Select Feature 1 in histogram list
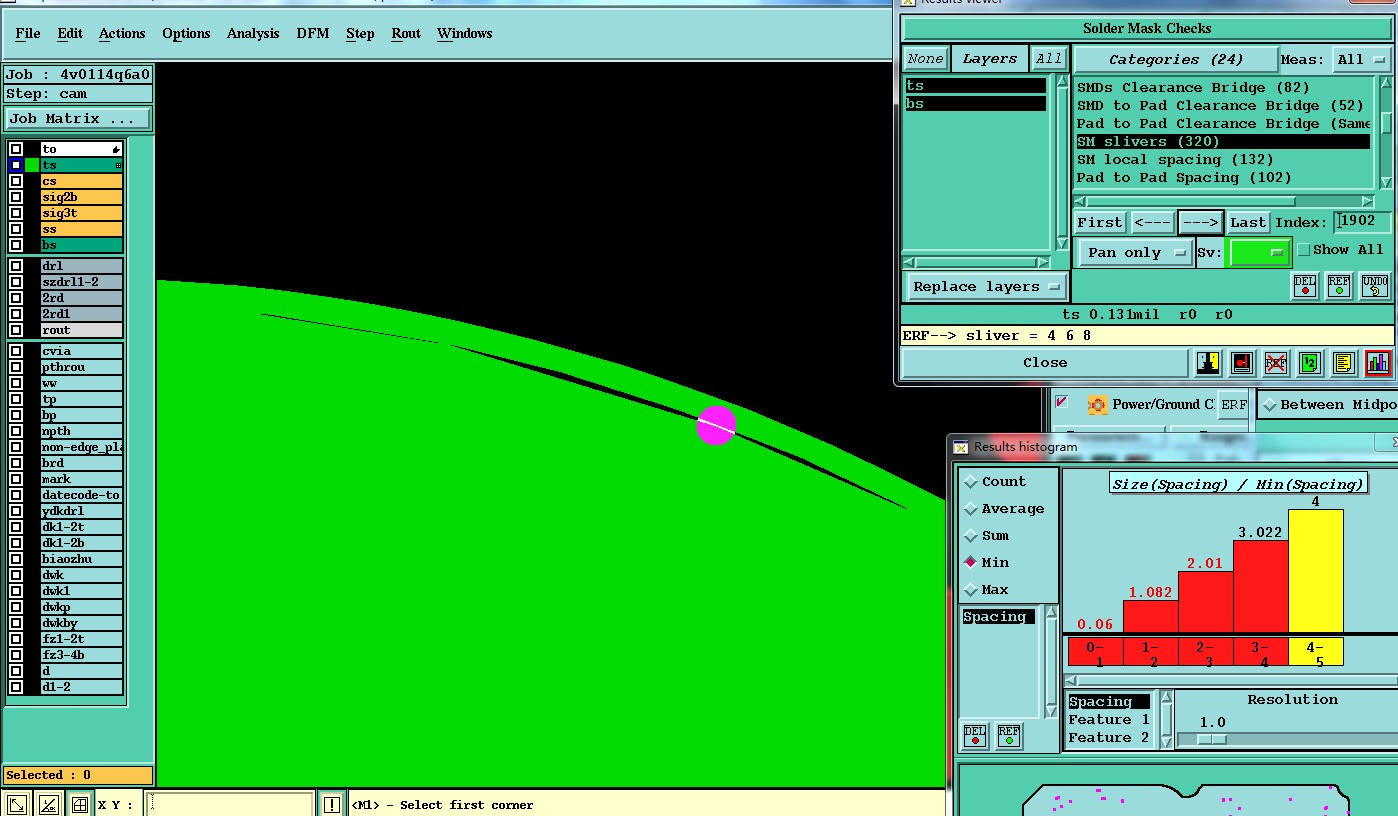Screen dimensions: 1398x816 pyautogui.click(x=1109, y=720)
